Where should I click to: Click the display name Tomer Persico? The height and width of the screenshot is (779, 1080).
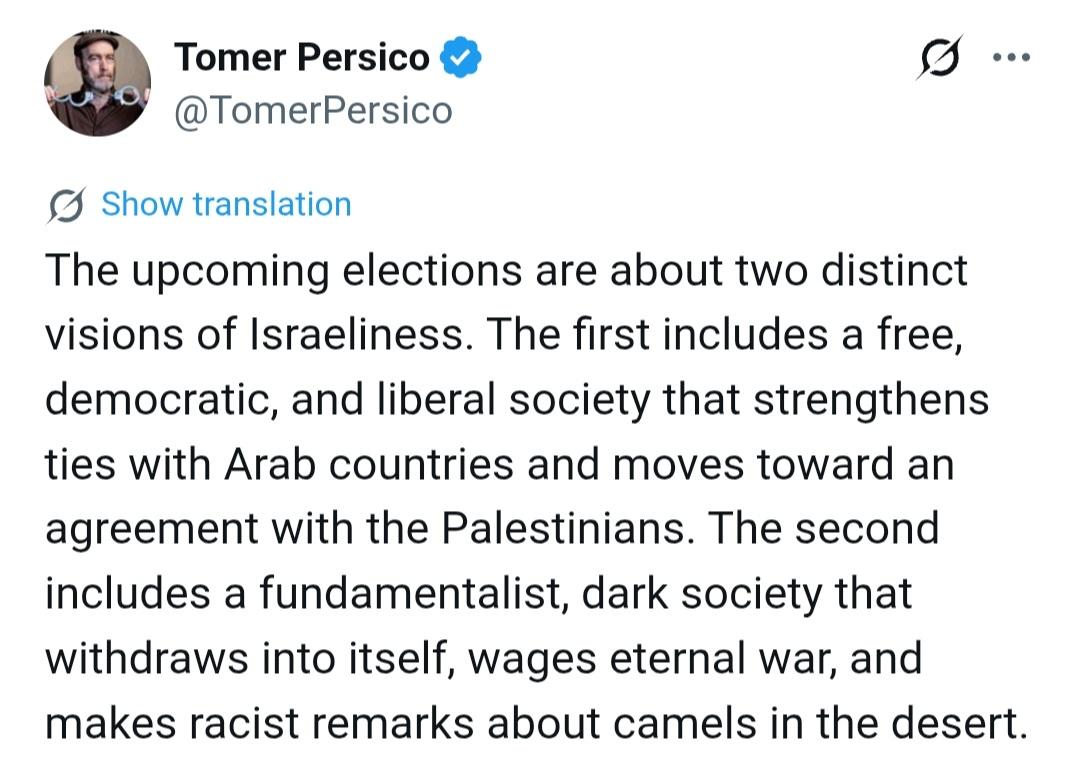click(302, 58)
